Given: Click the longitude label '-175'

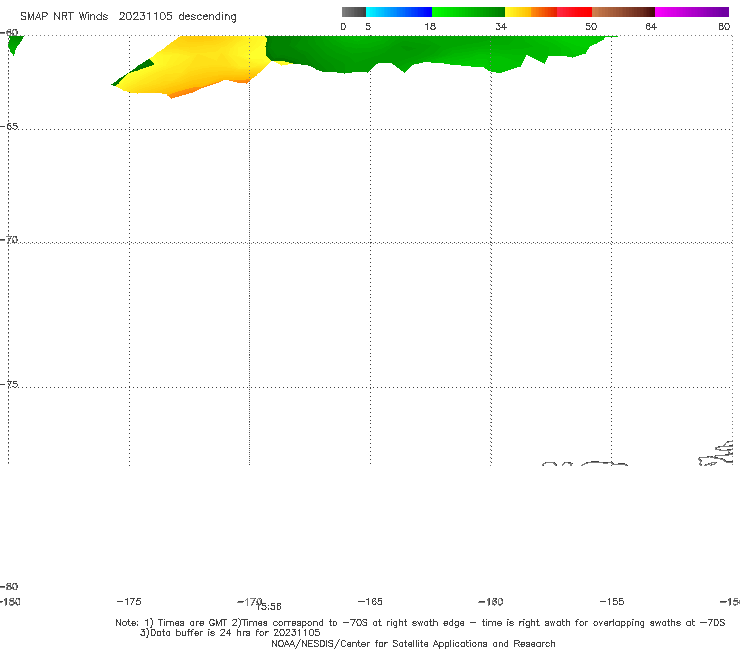Looking at the screenshot, I should (x=129, y=601).
